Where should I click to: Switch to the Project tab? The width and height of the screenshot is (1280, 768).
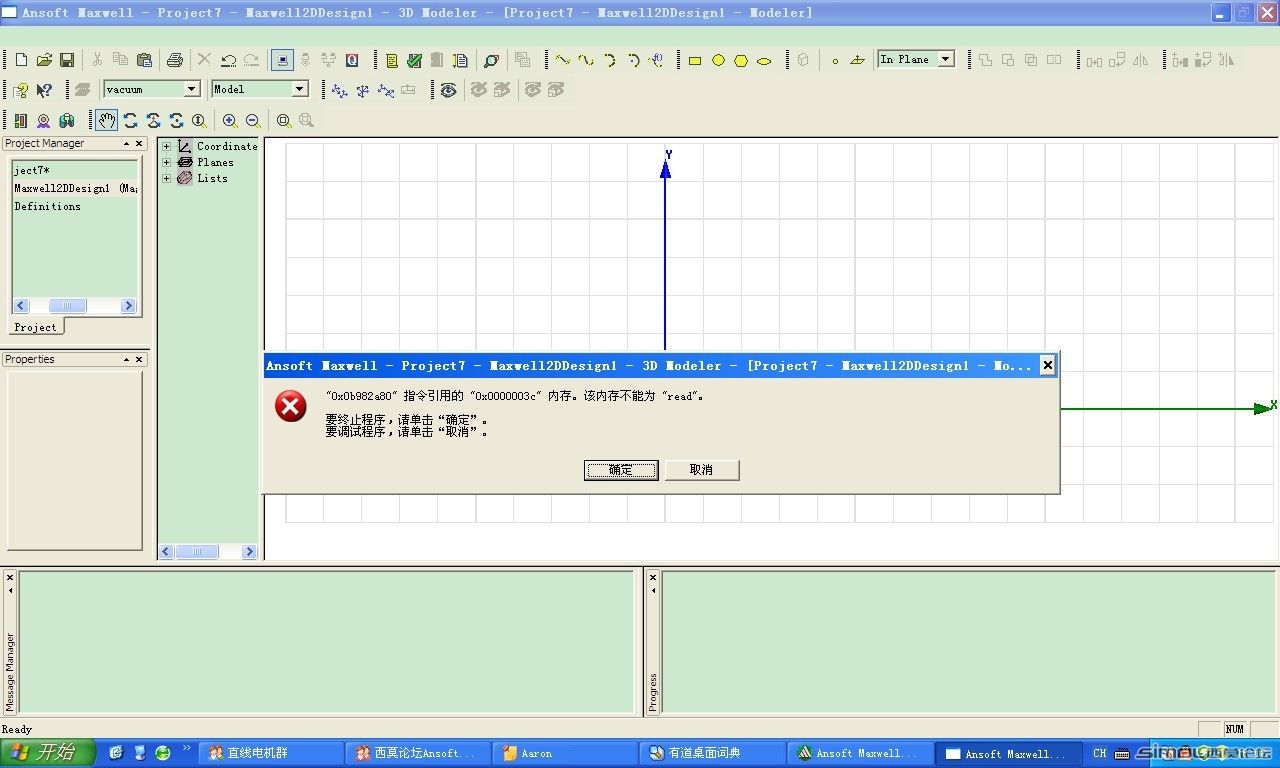pyautogui.click(x=36, y=327)
